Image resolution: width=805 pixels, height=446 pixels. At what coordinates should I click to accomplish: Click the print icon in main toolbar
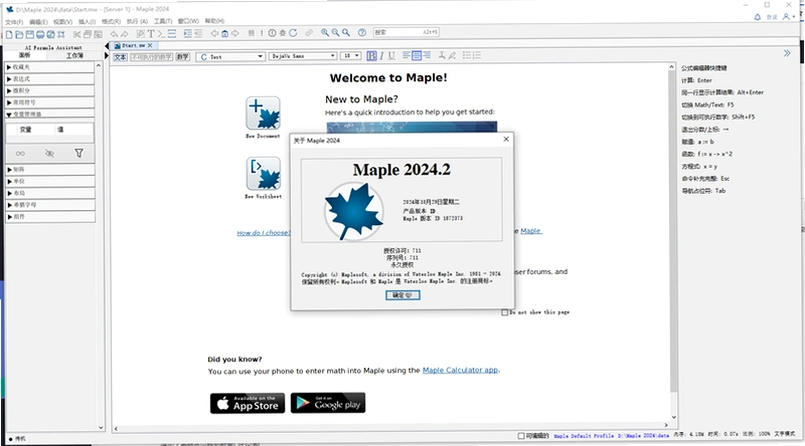click(x=40, y=34)
